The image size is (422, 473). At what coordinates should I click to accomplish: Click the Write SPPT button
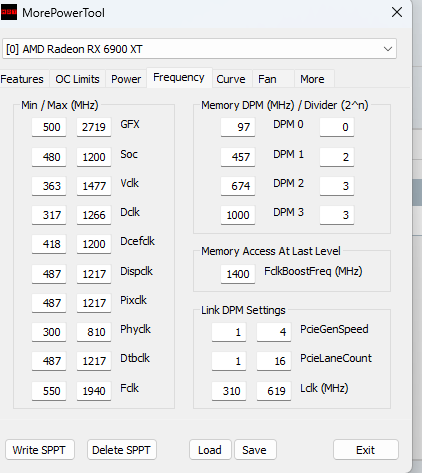pyautogui.click(x=39, y=450)
